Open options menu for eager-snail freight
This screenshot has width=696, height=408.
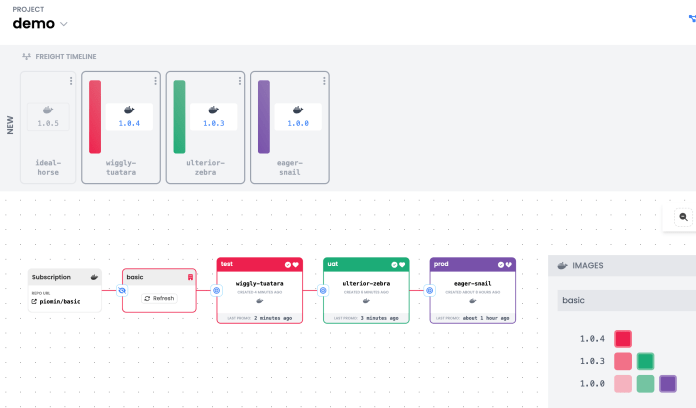(x=324, y=81)
